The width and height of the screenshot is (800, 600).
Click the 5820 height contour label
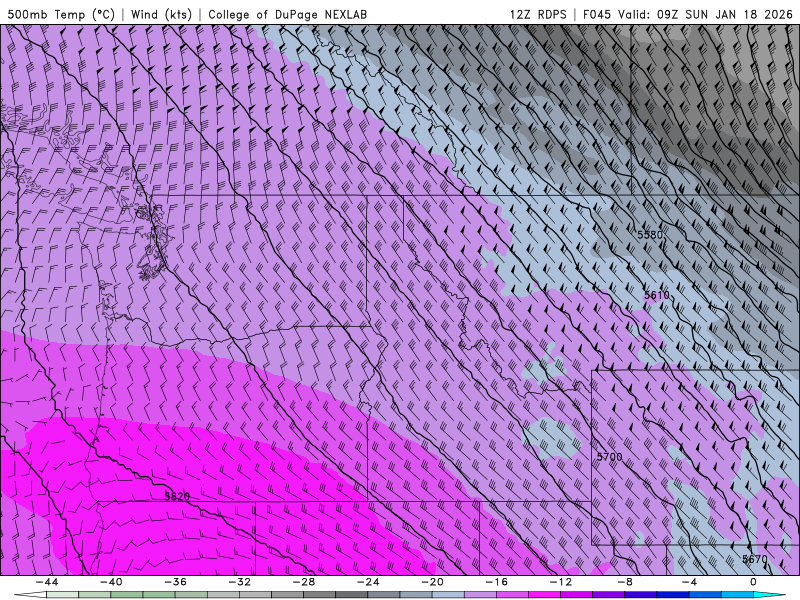(177, 496)
